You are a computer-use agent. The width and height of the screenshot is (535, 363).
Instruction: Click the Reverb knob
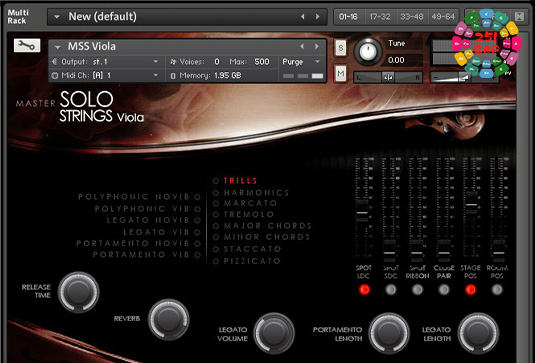tap(169, 319)
